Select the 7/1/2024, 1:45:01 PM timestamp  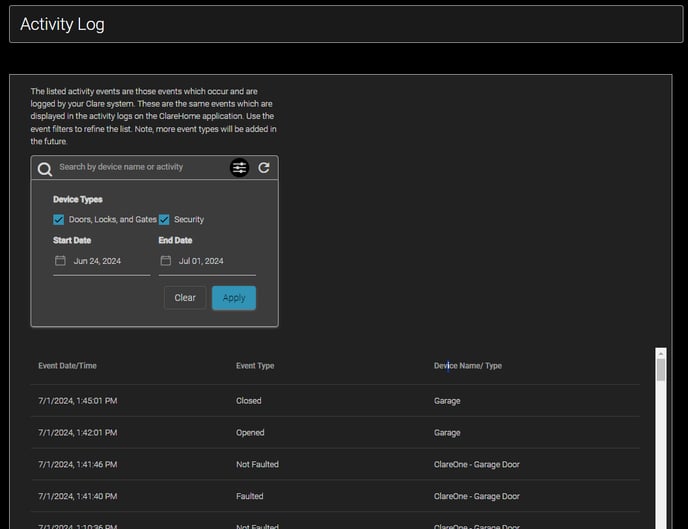(78, 401)
